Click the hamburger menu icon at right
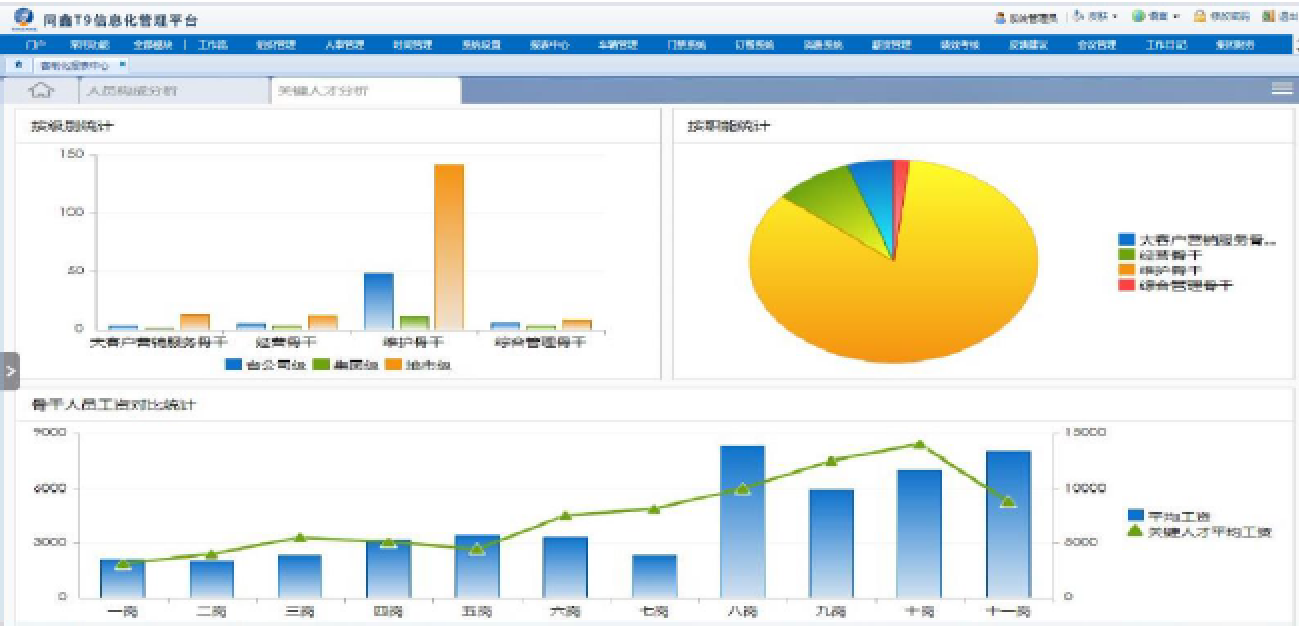This screenshot has height=627, width=1299. 1281,89
